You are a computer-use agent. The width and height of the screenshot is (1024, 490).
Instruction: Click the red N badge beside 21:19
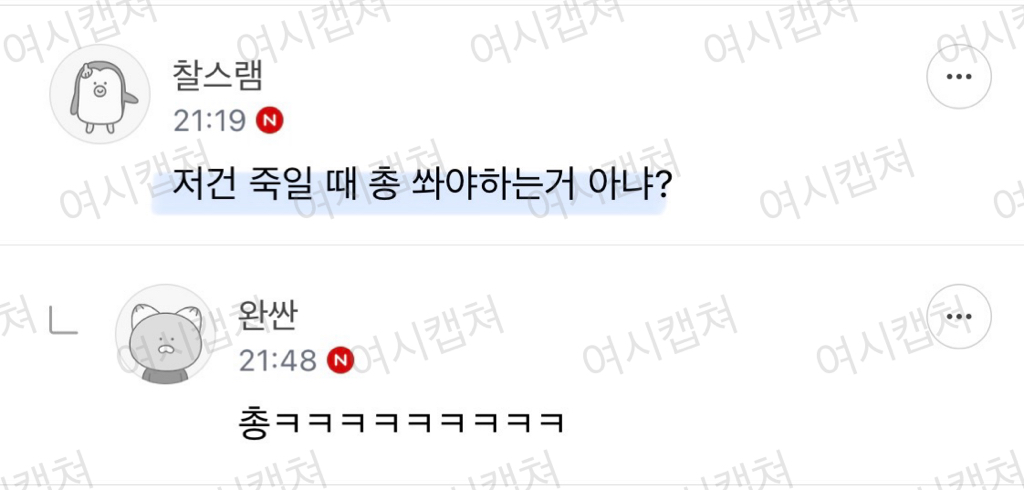269,121
